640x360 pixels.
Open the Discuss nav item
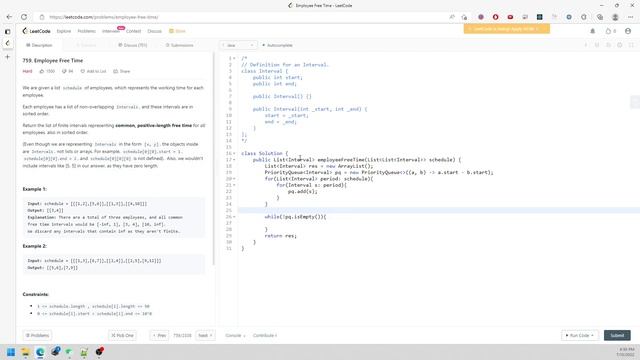[154, 31]
